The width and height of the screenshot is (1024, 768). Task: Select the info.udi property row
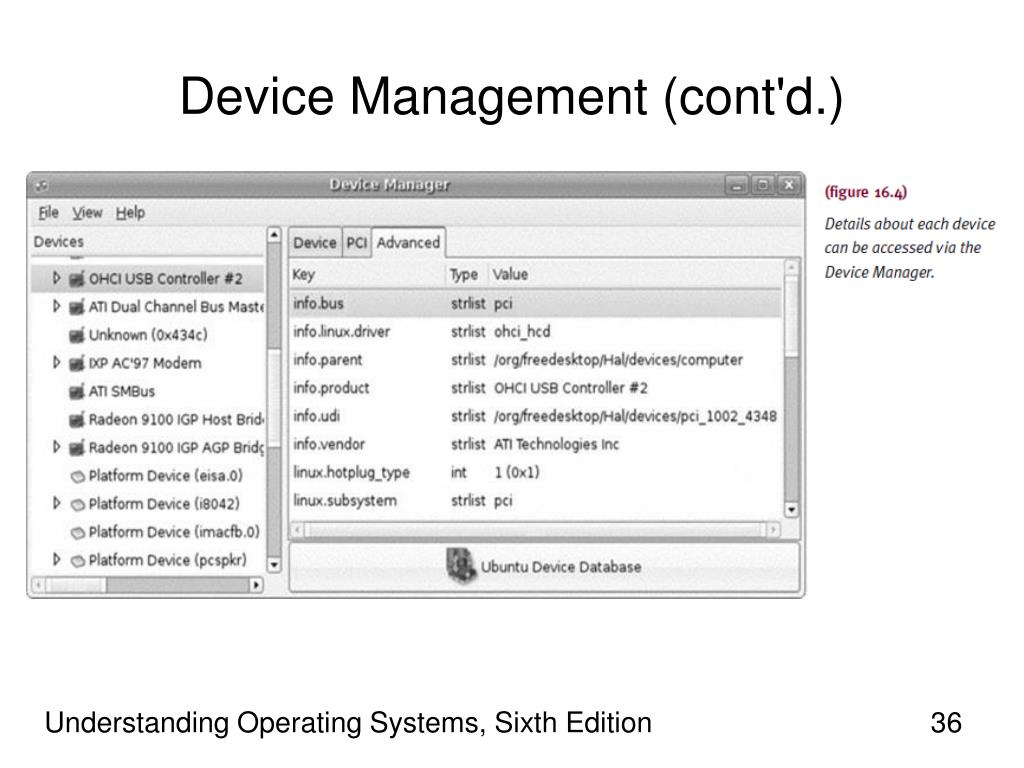click(536, 416)
